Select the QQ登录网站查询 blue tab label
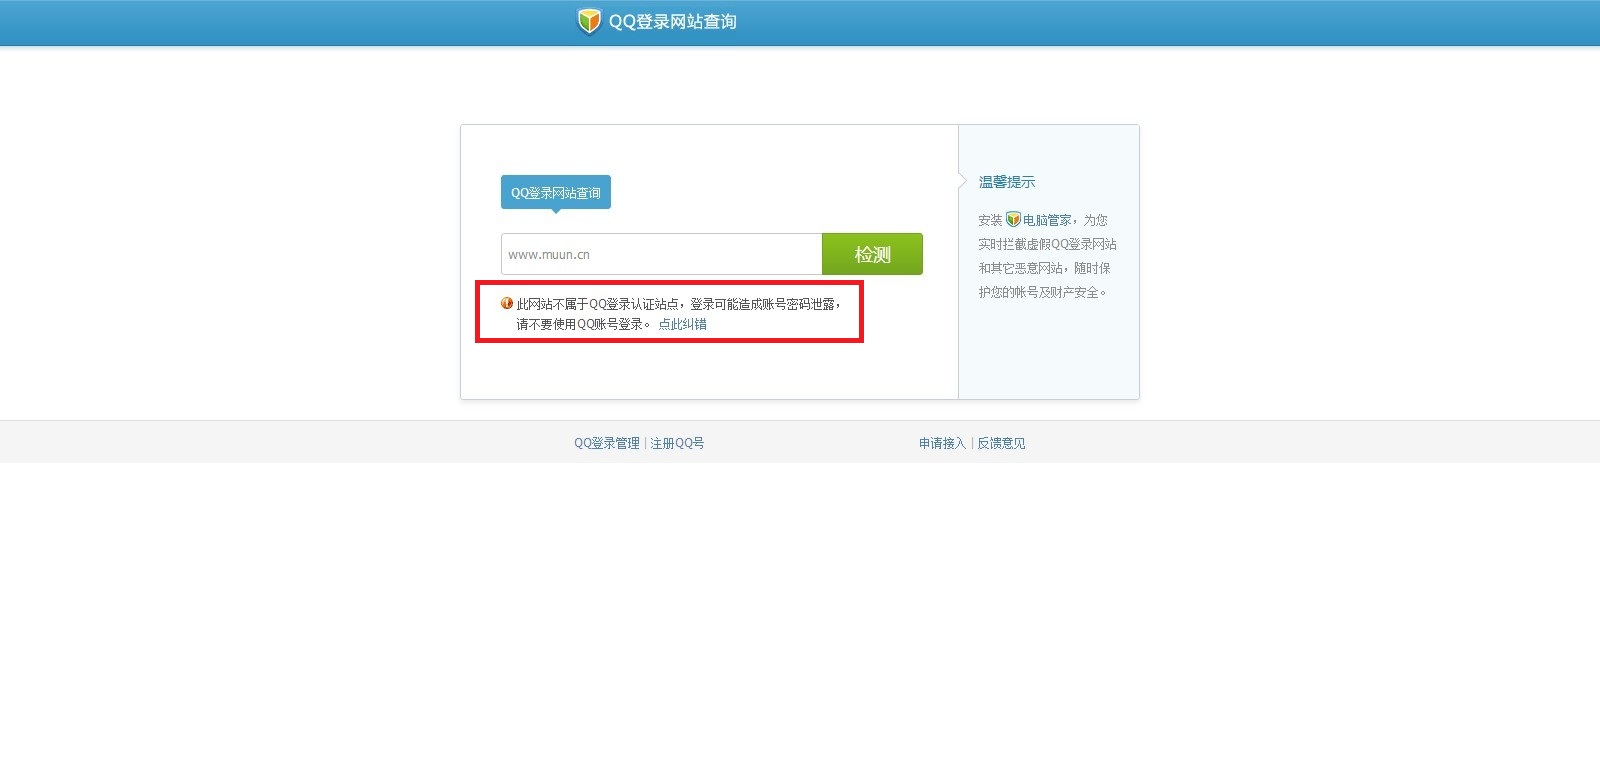1600x773 pixels. click(556, 193)
